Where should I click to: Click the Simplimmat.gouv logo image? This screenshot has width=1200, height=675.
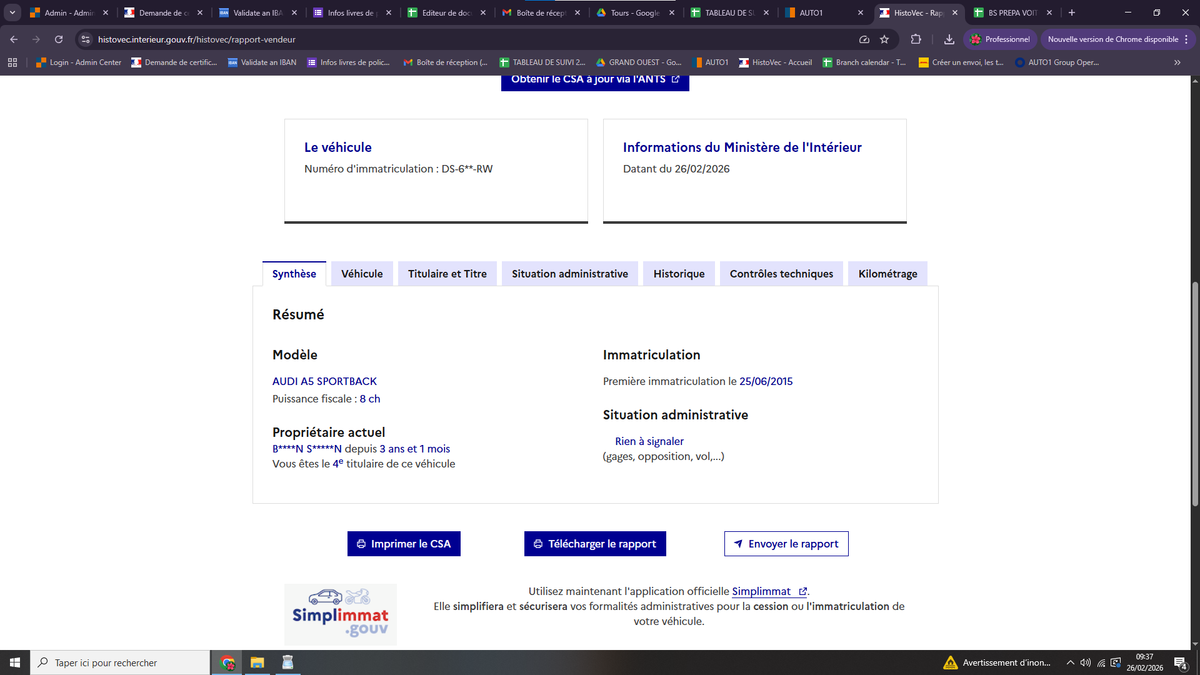[x=340, y=614]
